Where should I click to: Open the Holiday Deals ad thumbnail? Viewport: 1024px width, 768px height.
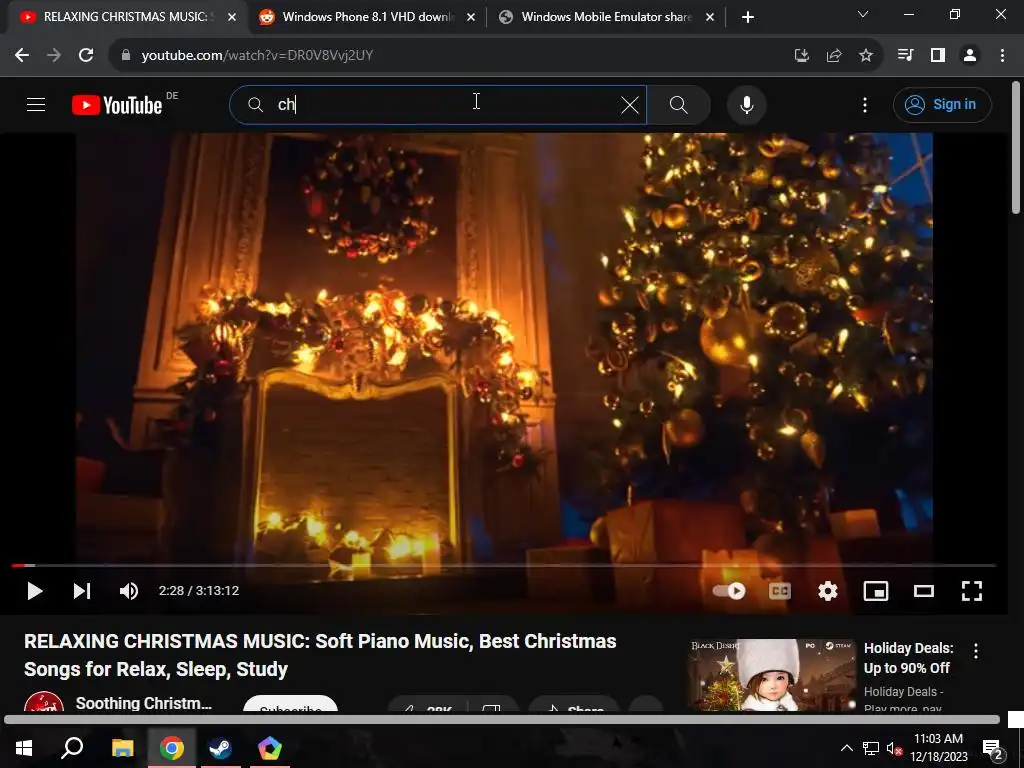(x=771, y=675)
